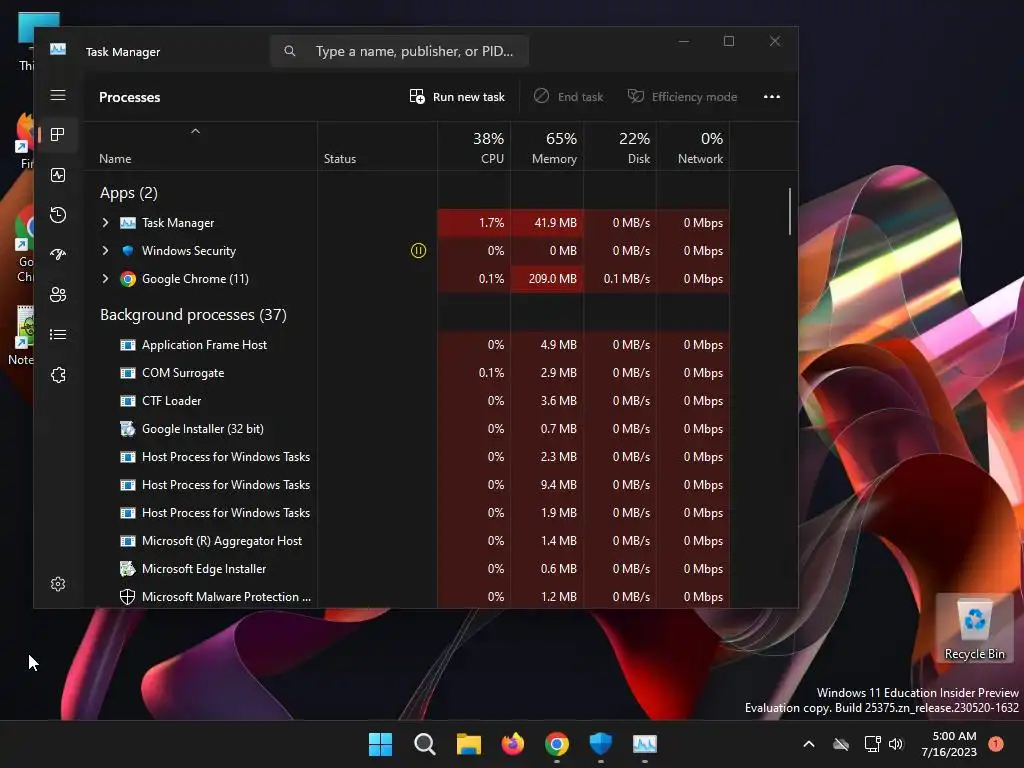Select the Application Frame Host process
This screenshot has width=1024, height=768.
204,345
